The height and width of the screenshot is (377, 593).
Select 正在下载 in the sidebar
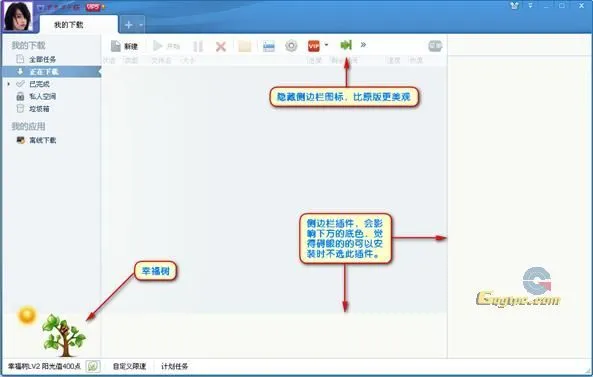(x=51, y=72)
